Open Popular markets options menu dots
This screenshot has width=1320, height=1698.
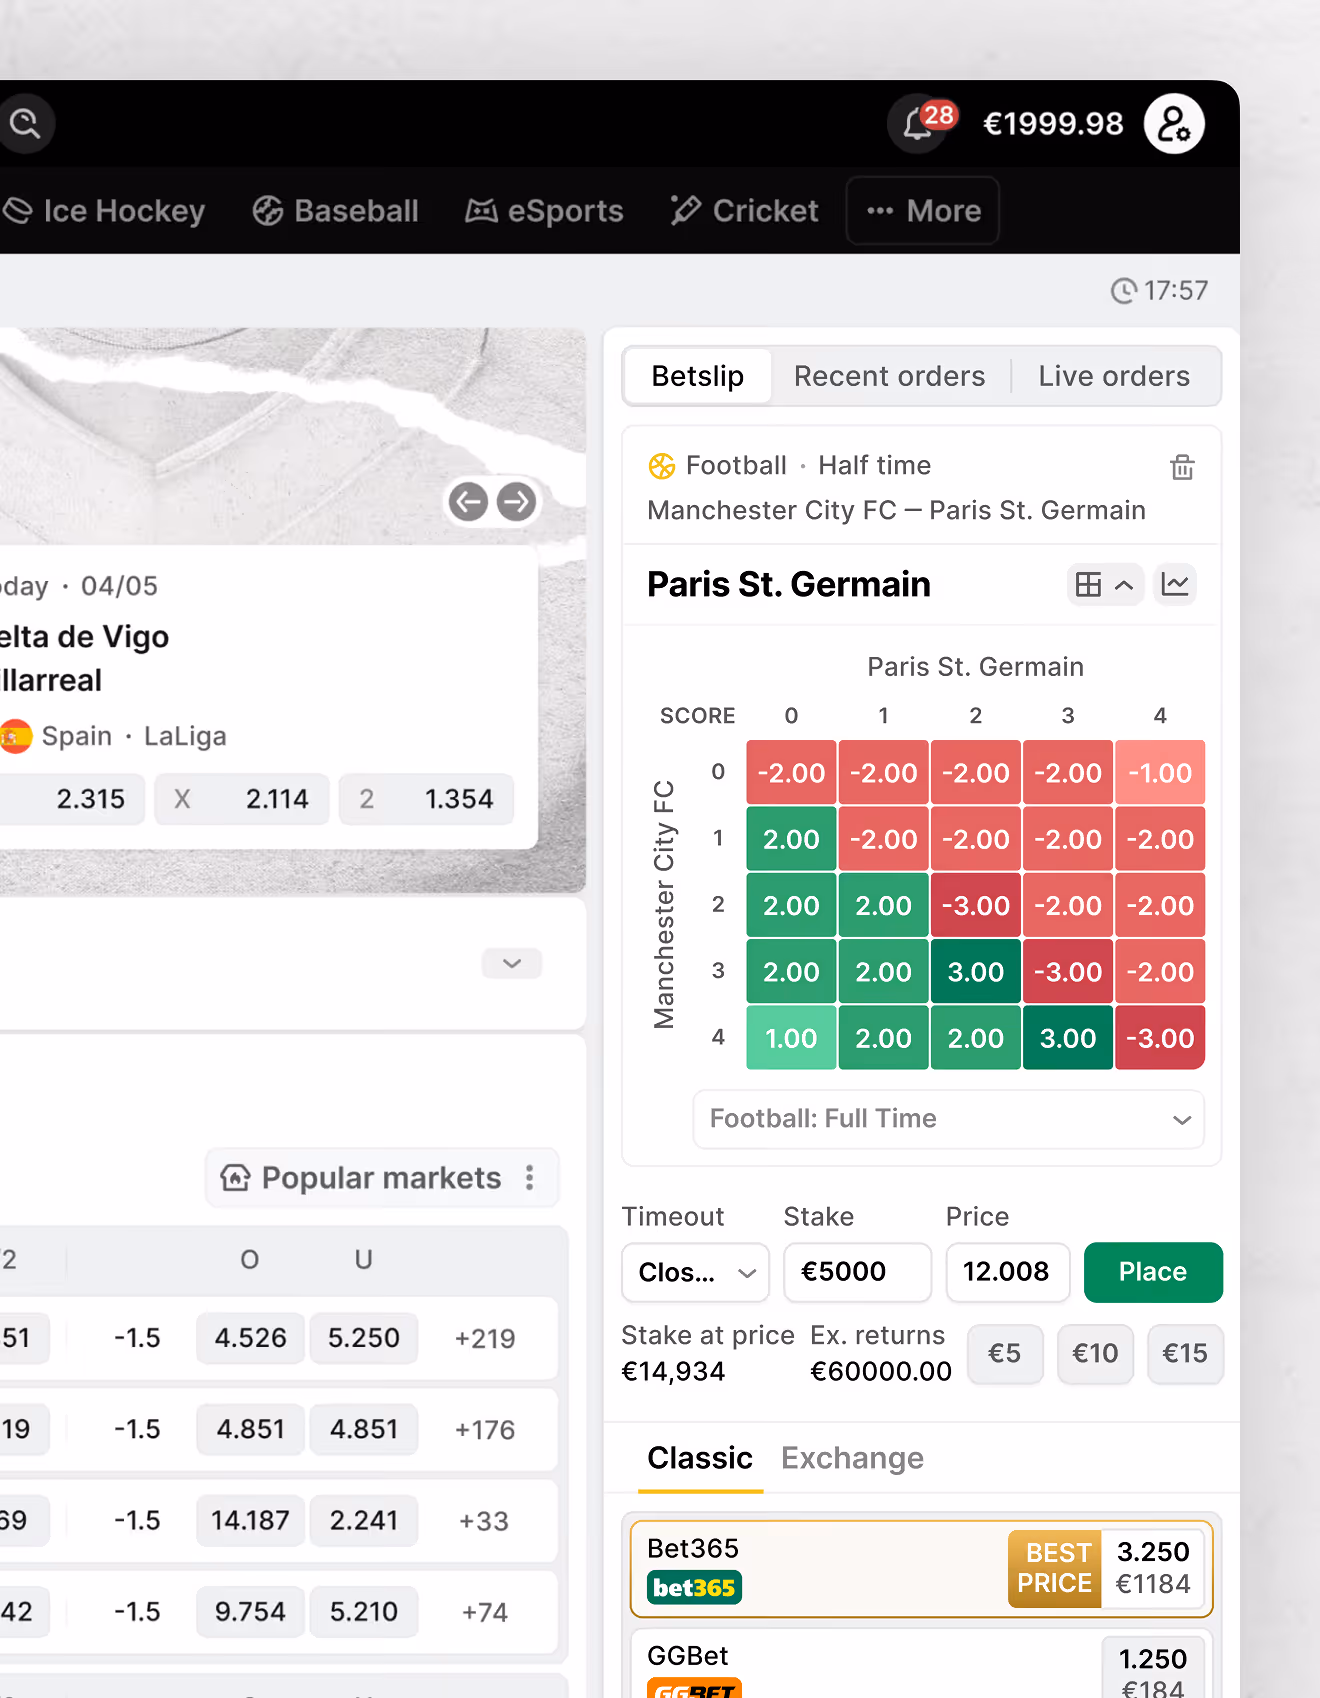(x=530, y=1178)
